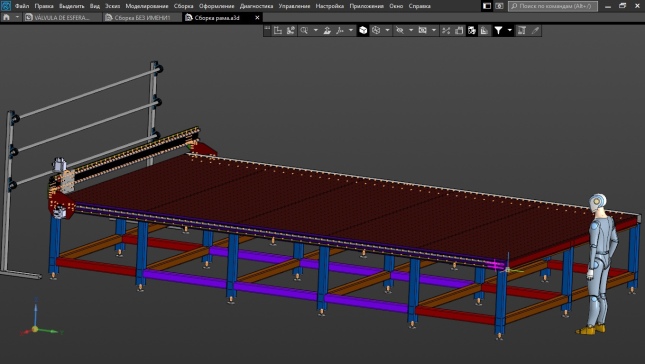
Task: Toggle the highlighted icon left of the layers icon
Action: (472, 30)
